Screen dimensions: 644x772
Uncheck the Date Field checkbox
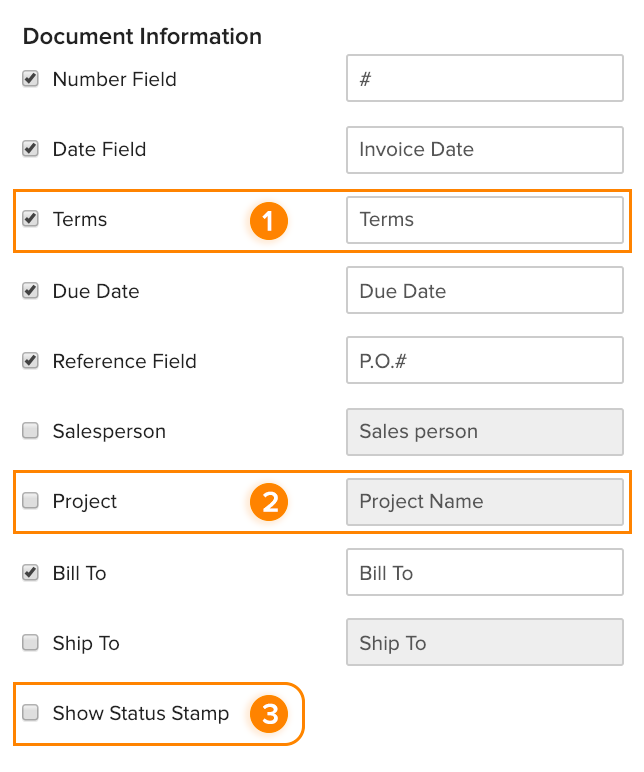(31, 149)
